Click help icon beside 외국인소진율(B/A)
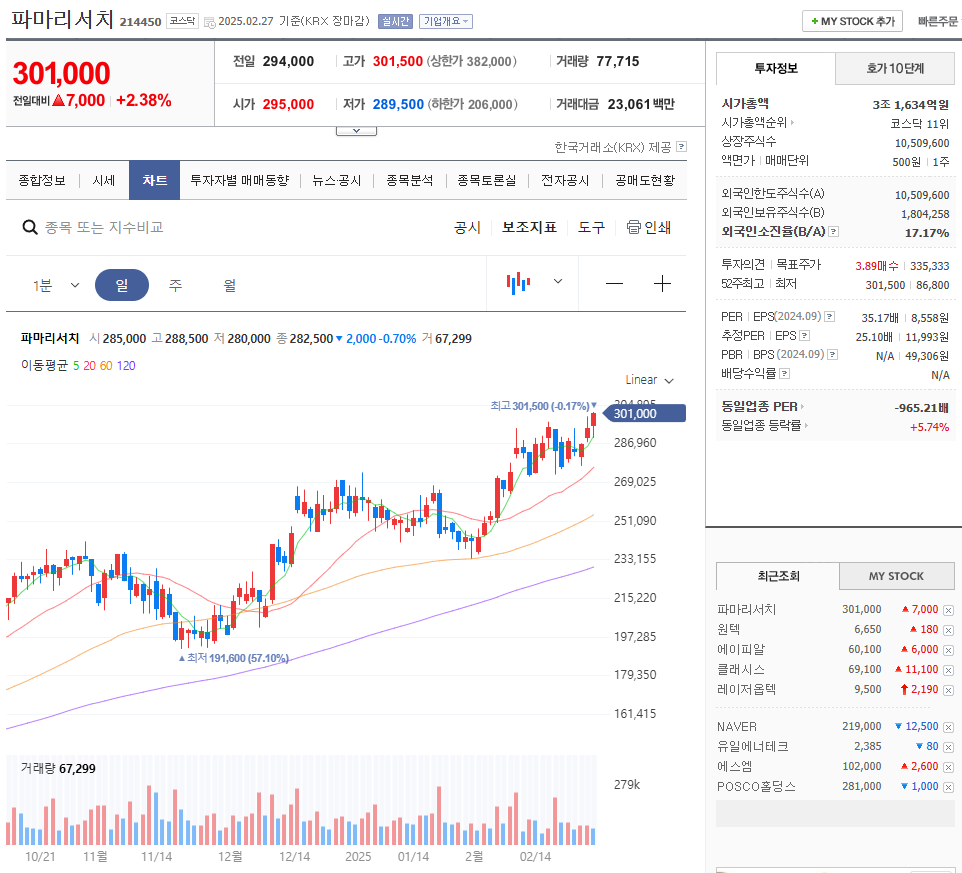The image size is (962, 873). 833,231
